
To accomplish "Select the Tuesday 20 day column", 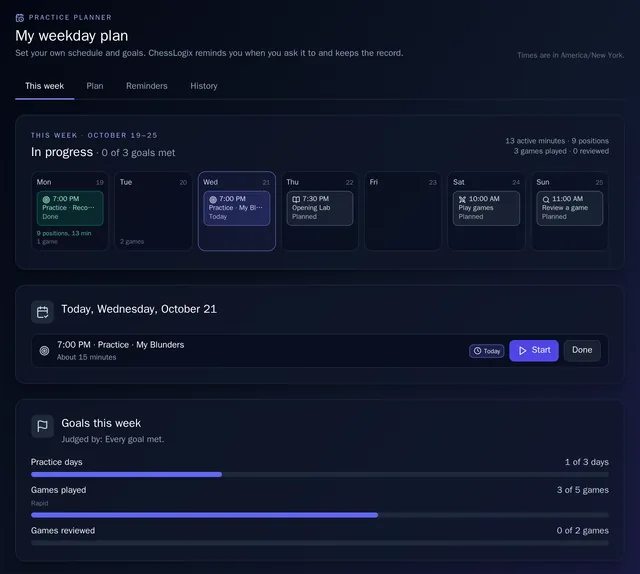I will click(x=153, y=211).
